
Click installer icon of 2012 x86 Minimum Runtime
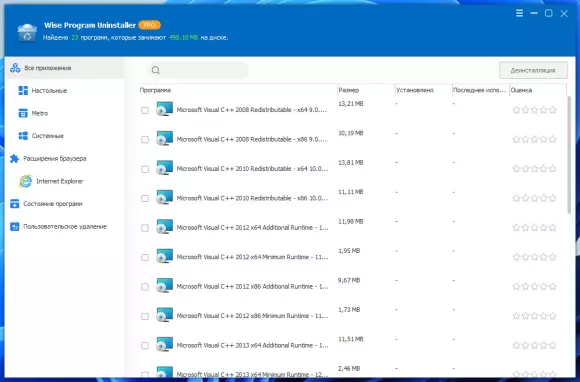[x=164, y=315]
